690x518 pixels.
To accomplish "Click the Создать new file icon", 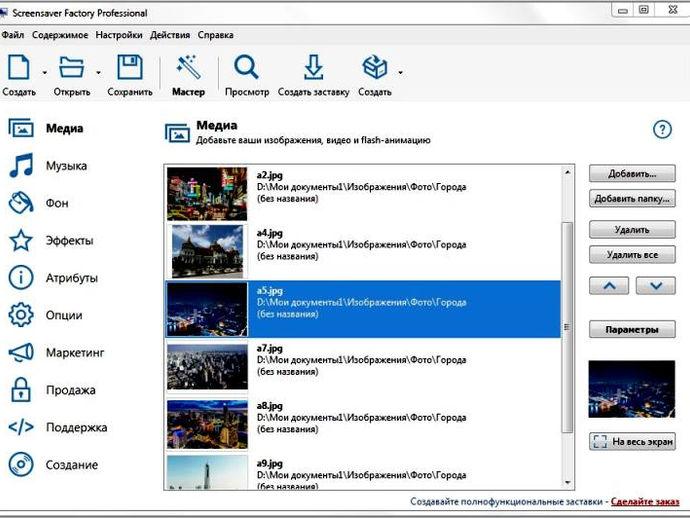I will (x=19, y=67).
